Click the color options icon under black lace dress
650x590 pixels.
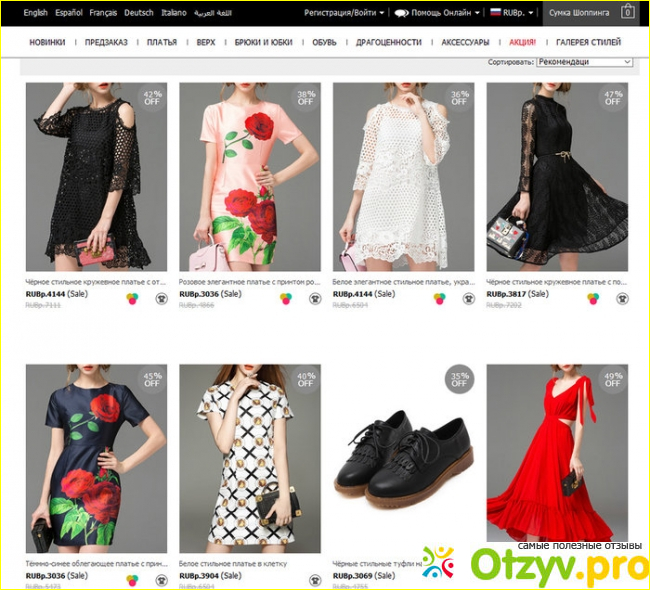coord(133,298)
